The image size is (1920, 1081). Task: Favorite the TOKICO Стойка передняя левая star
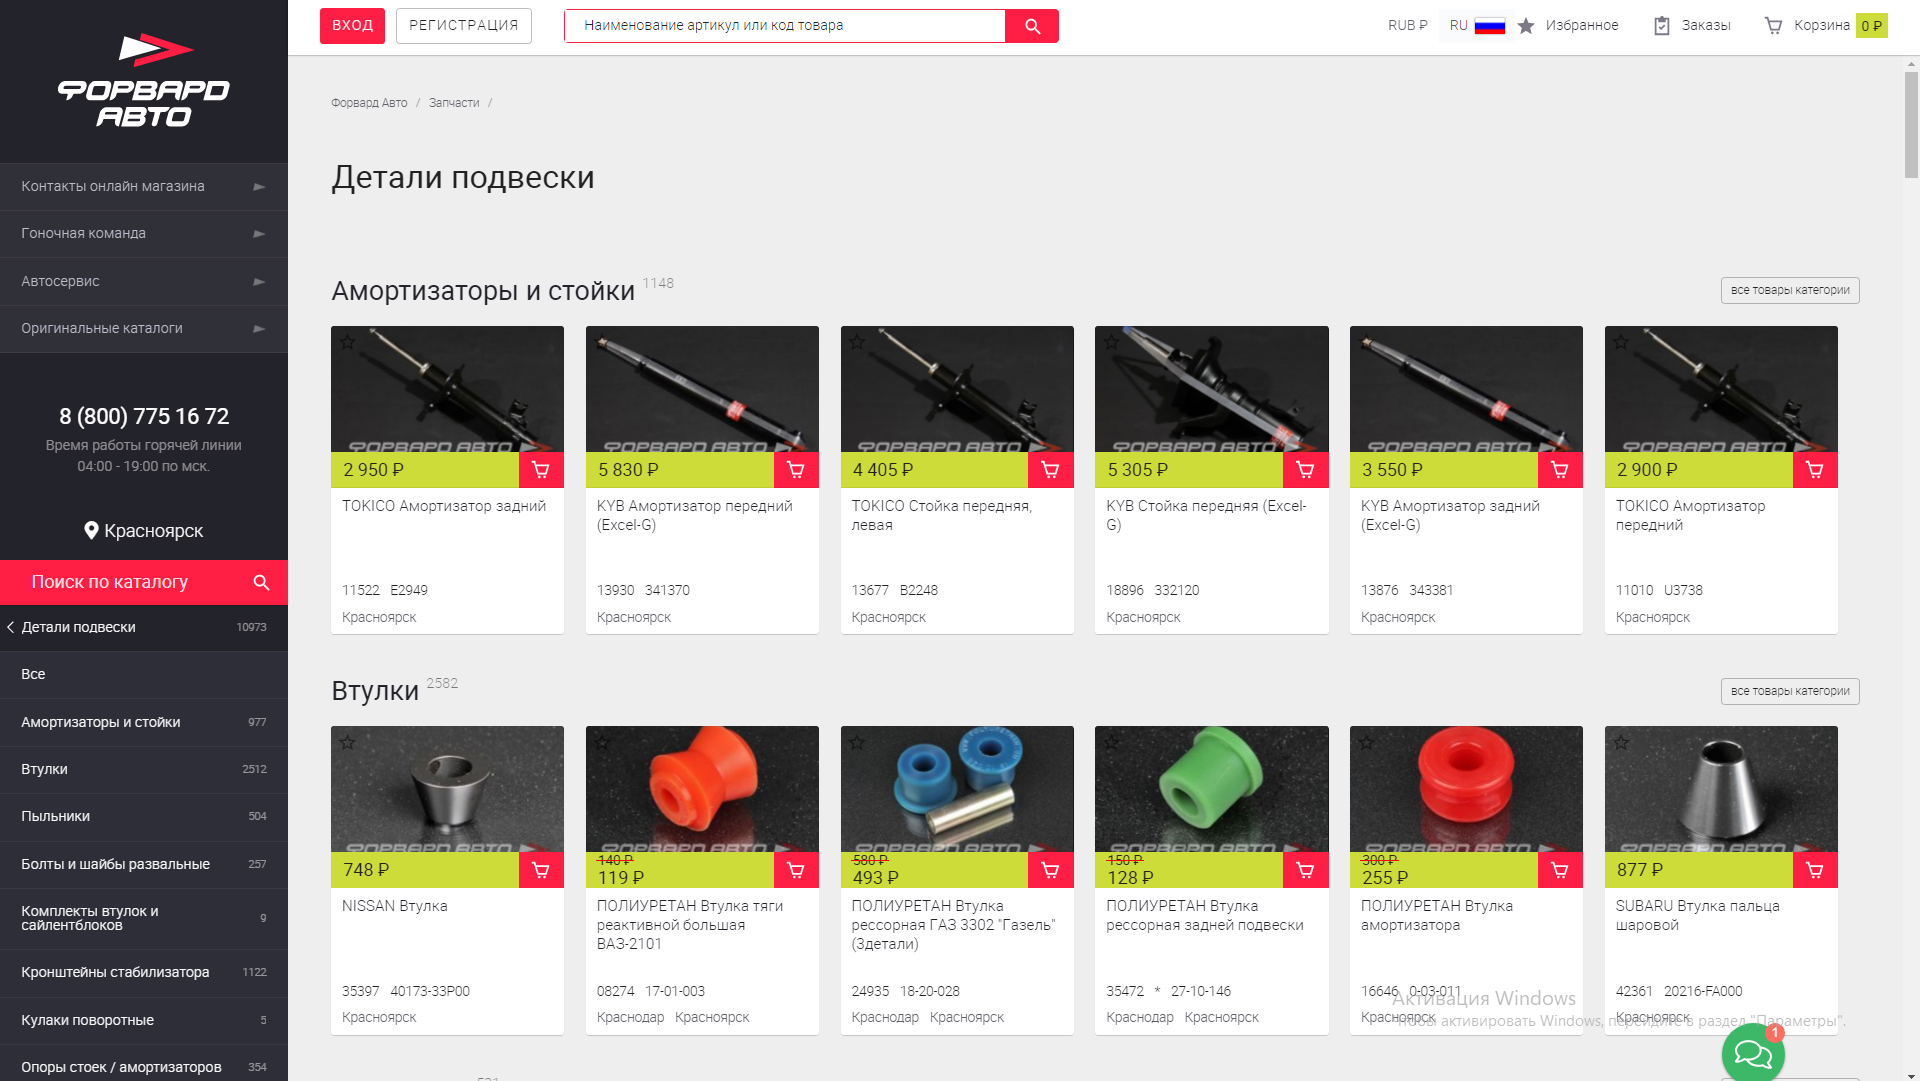pyautogui.click(x=857, y=342)
